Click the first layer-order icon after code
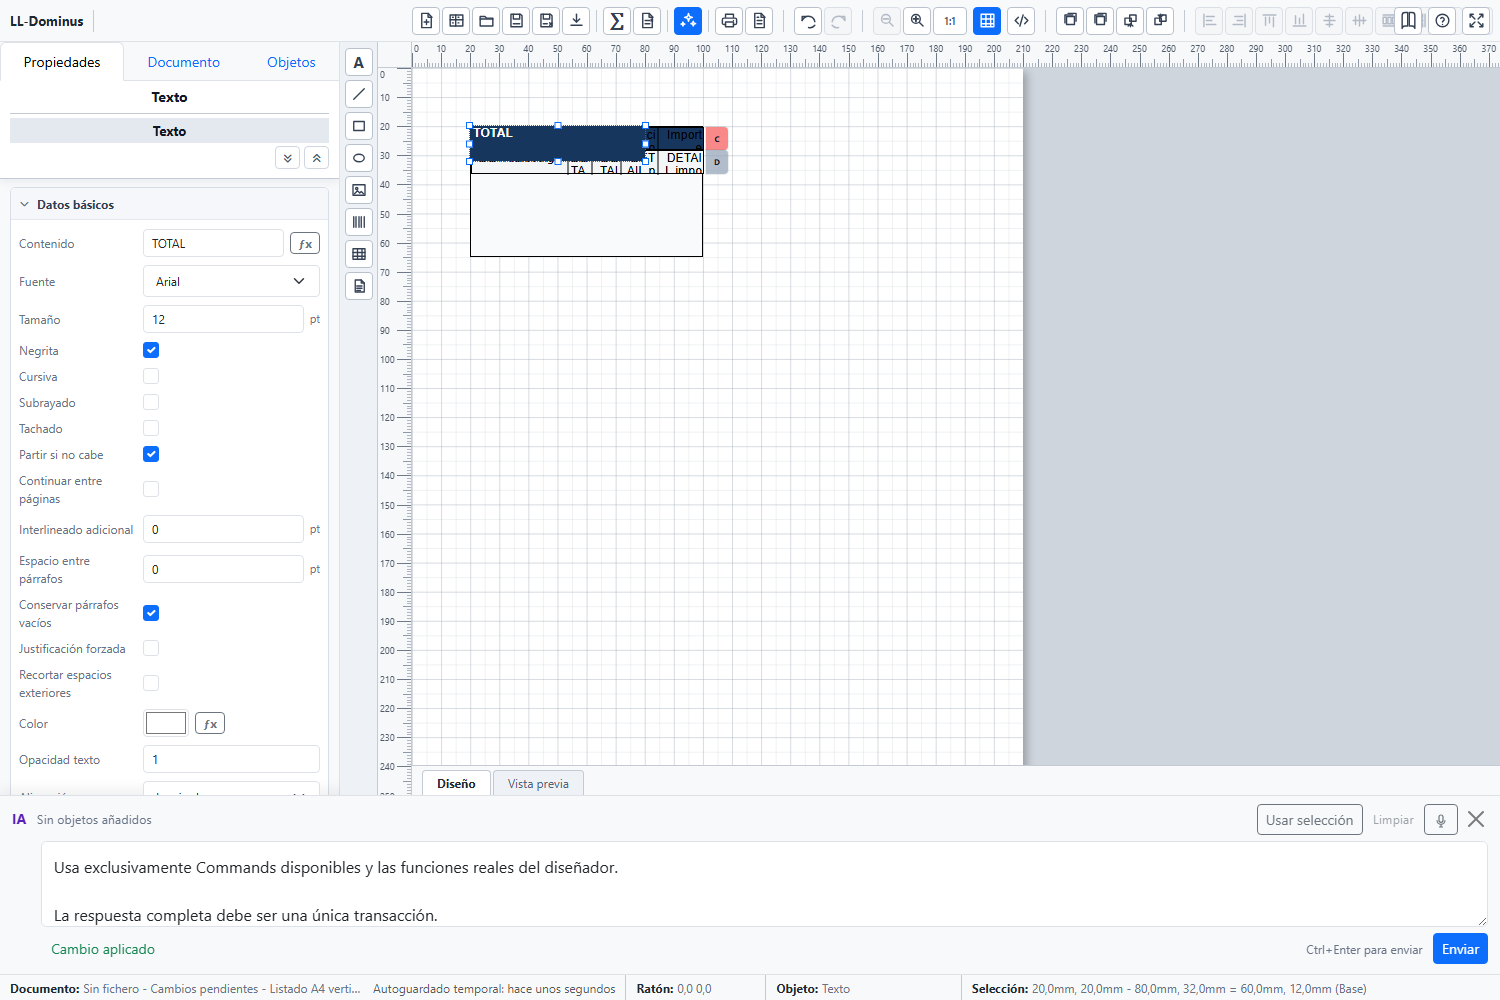 point(1070,21)
